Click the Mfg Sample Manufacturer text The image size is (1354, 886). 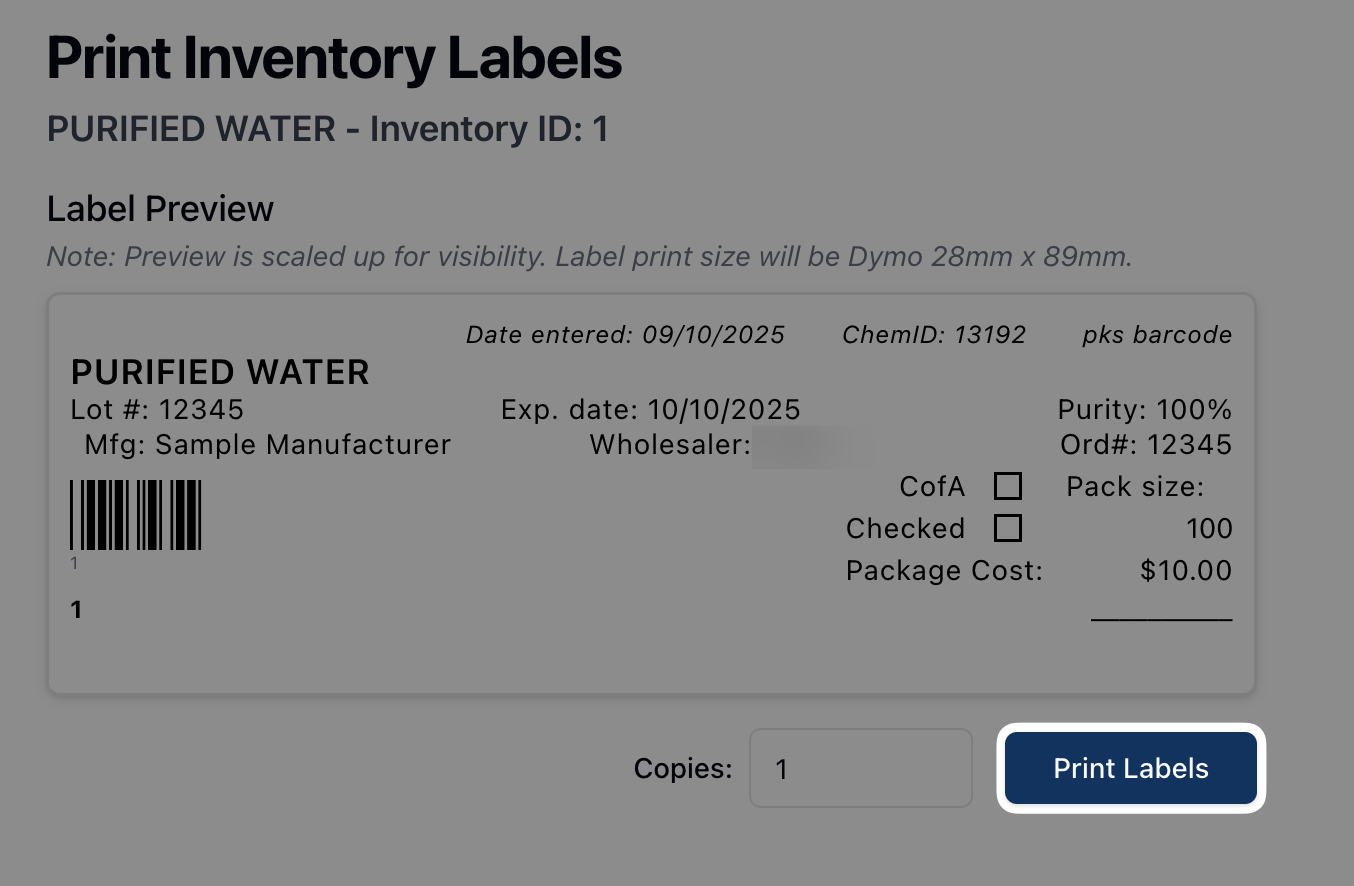tap(267, 444)
